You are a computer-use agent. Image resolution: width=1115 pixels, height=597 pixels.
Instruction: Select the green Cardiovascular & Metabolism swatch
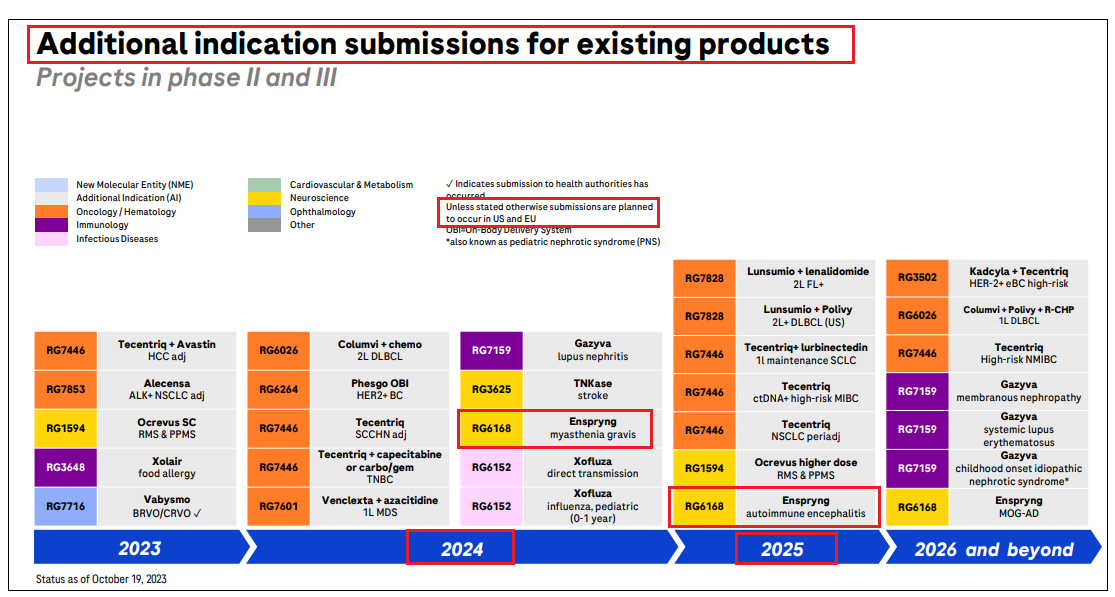click(x=266, y=185)
